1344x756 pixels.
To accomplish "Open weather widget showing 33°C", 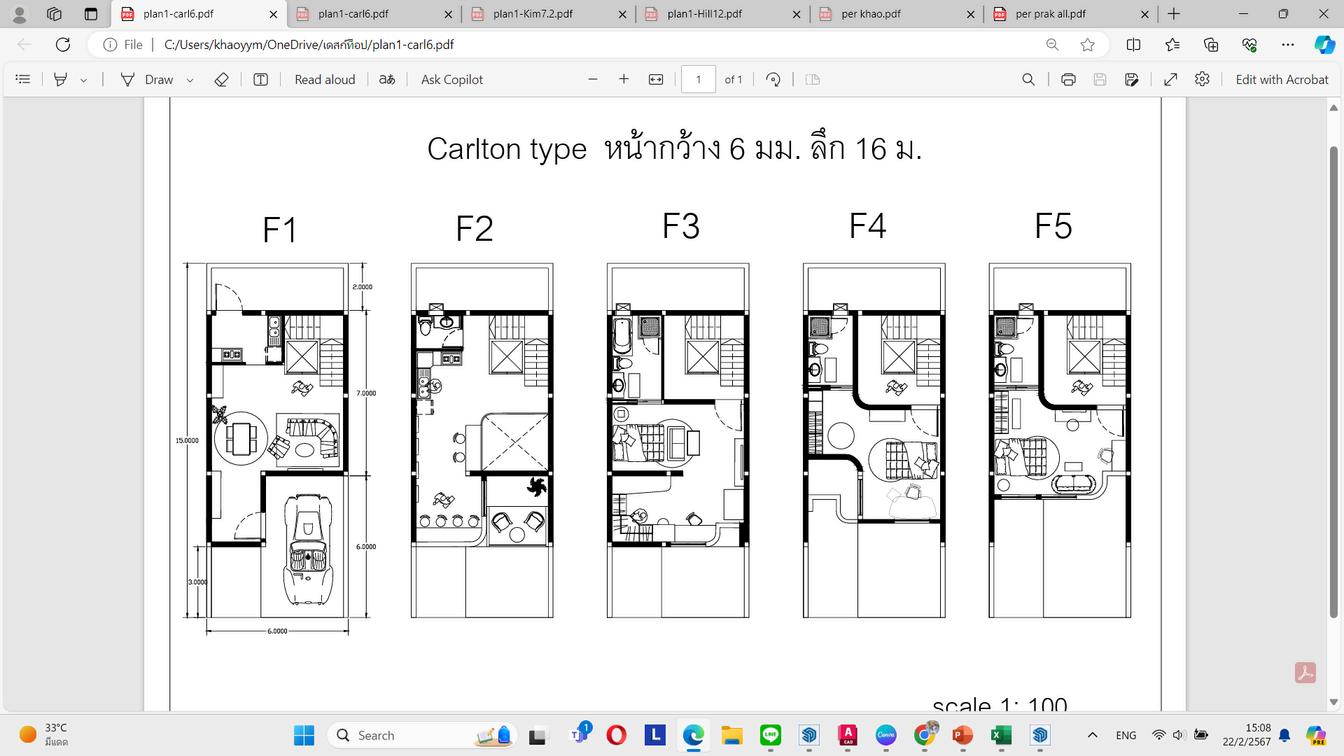I will pyautogui.click(x=45, y=735).
